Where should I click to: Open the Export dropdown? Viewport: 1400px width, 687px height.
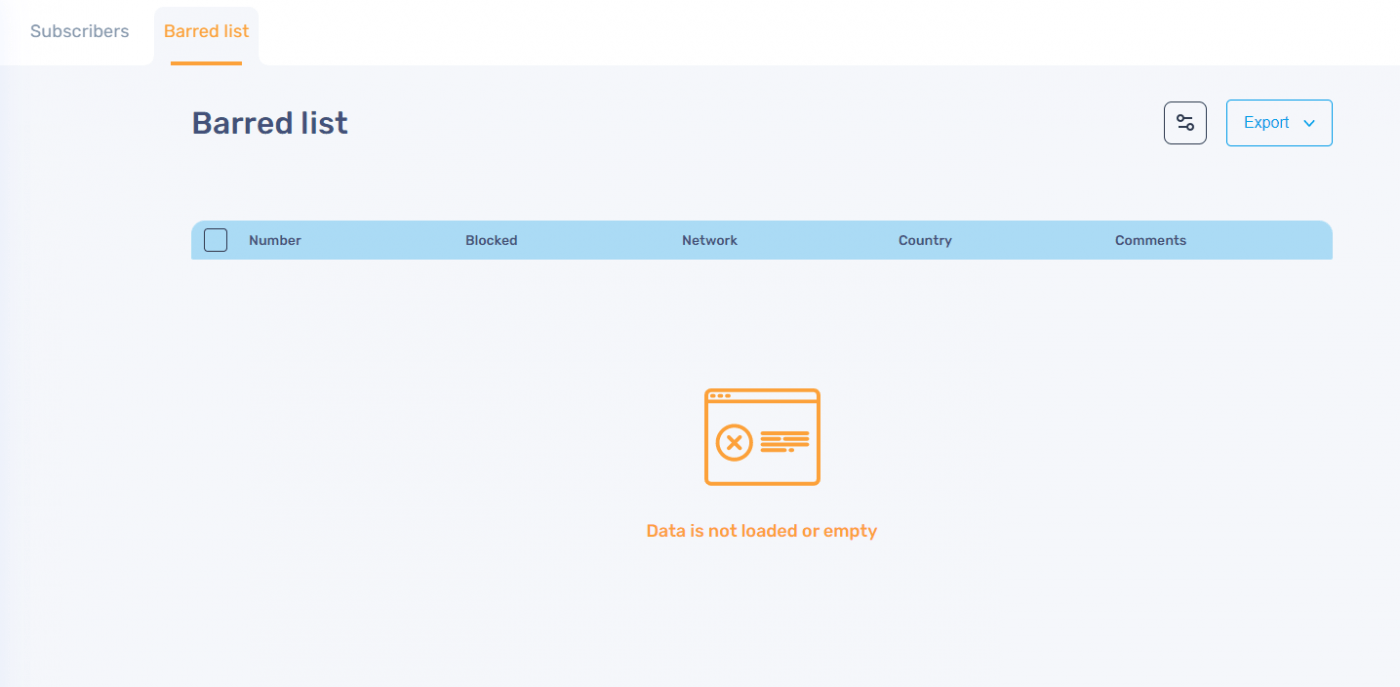coord(1267,123)
